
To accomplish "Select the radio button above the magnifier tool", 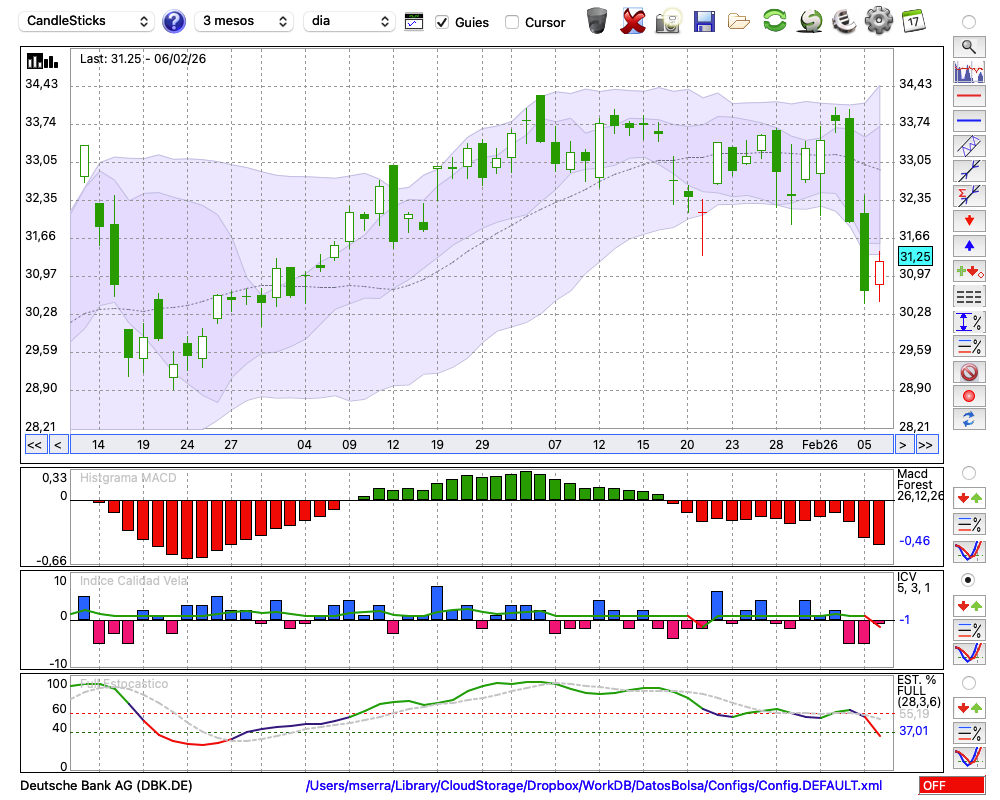I will click(x=969, y=22).
